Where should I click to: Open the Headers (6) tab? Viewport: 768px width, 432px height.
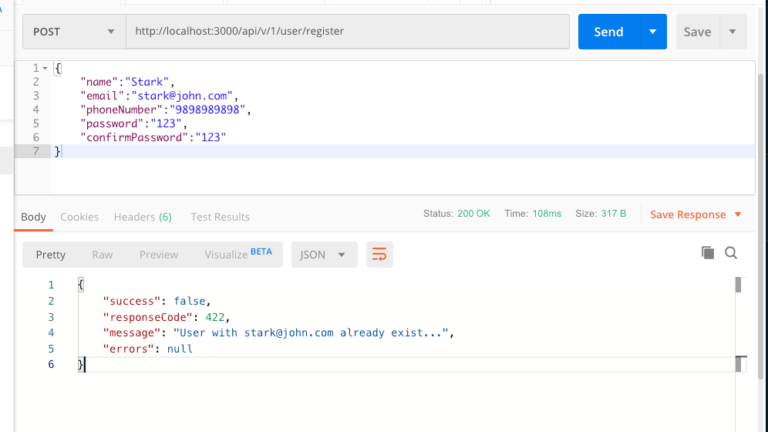pyautogui.click(x=143, y=217)
